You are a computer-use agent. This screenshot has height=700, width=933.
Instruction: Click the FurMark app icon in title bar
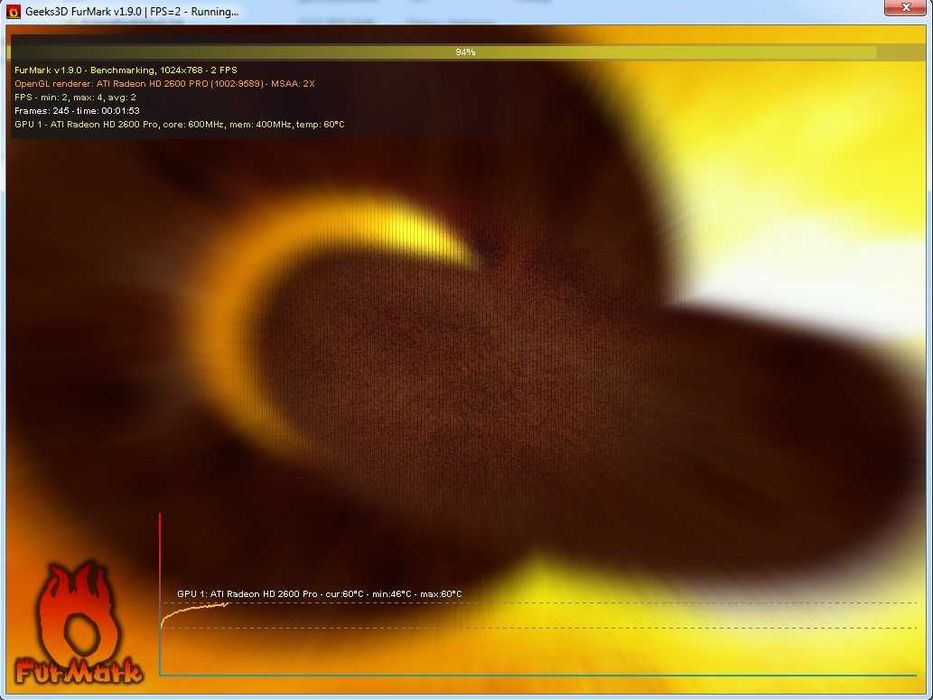coord(13,11)
